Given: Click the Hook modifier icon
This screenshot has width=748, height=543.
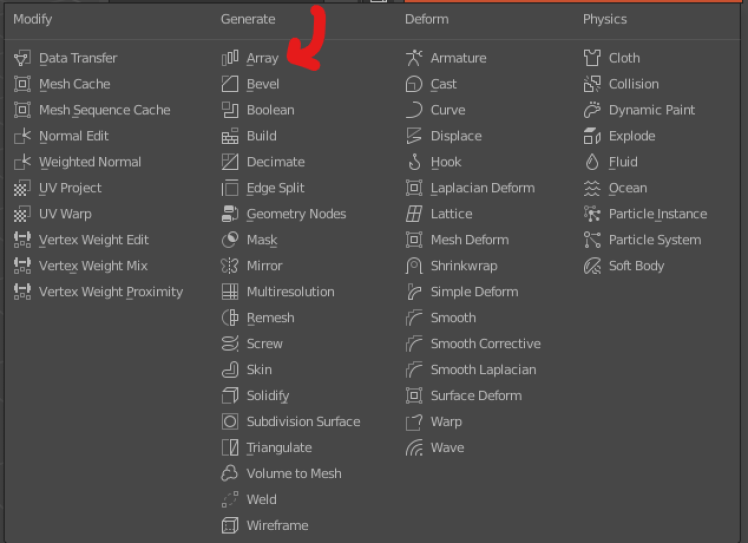Looking at the screenshot, I should [x=414, y=162].
